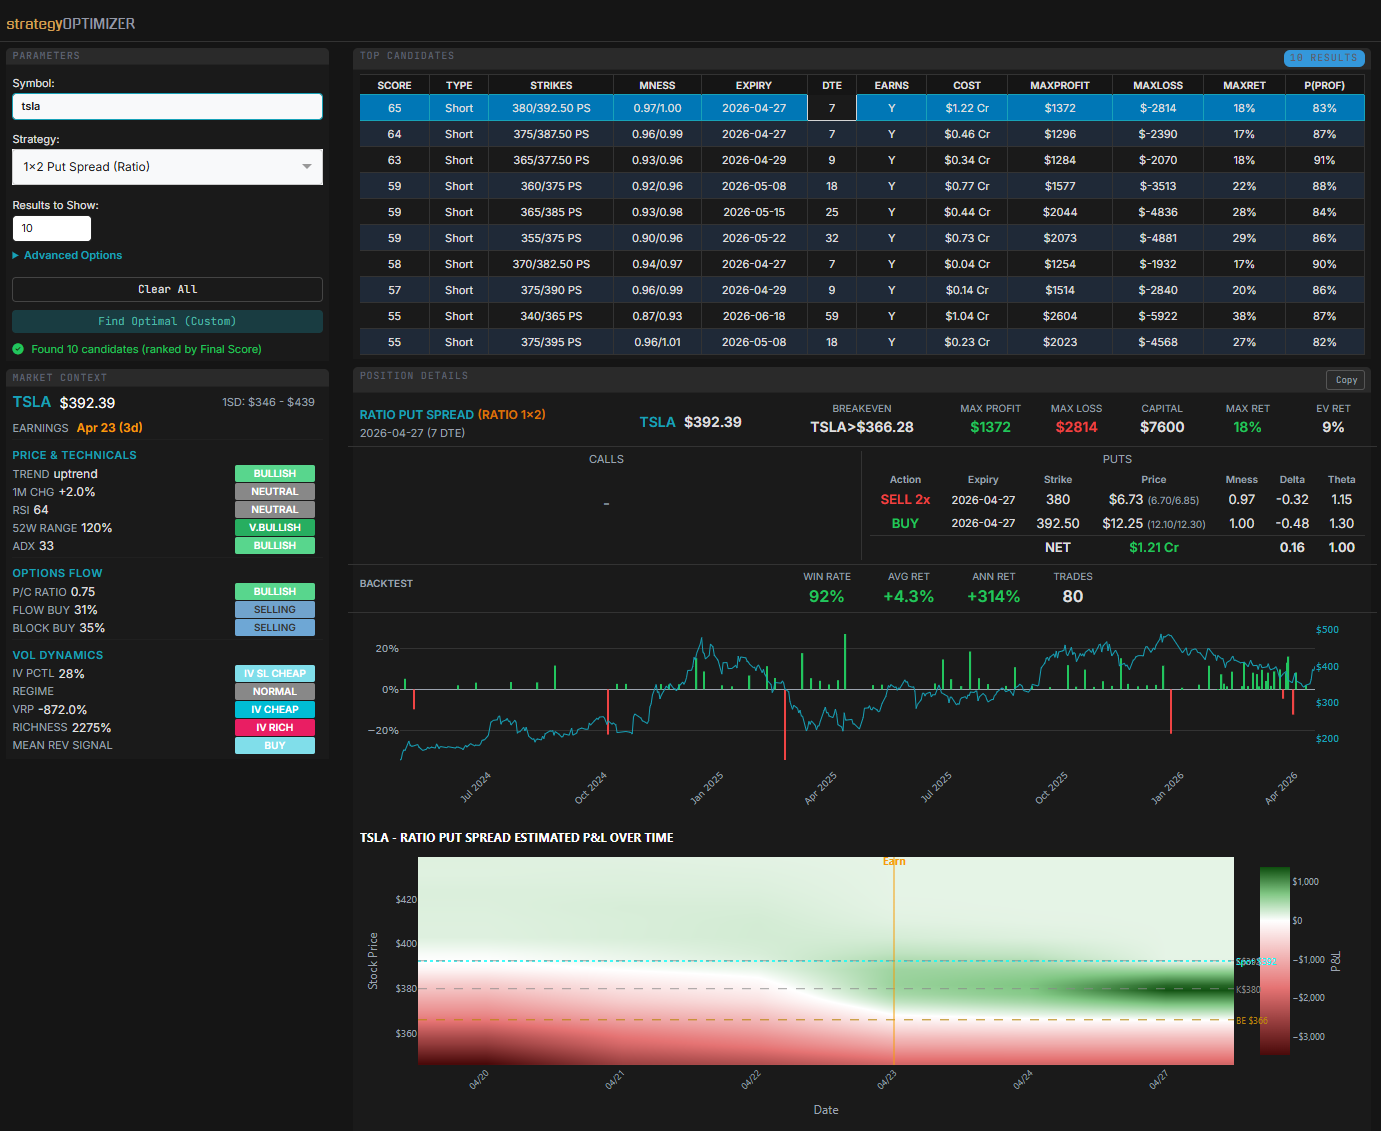Click the $1372 max profit value in details

click(990, 427)
